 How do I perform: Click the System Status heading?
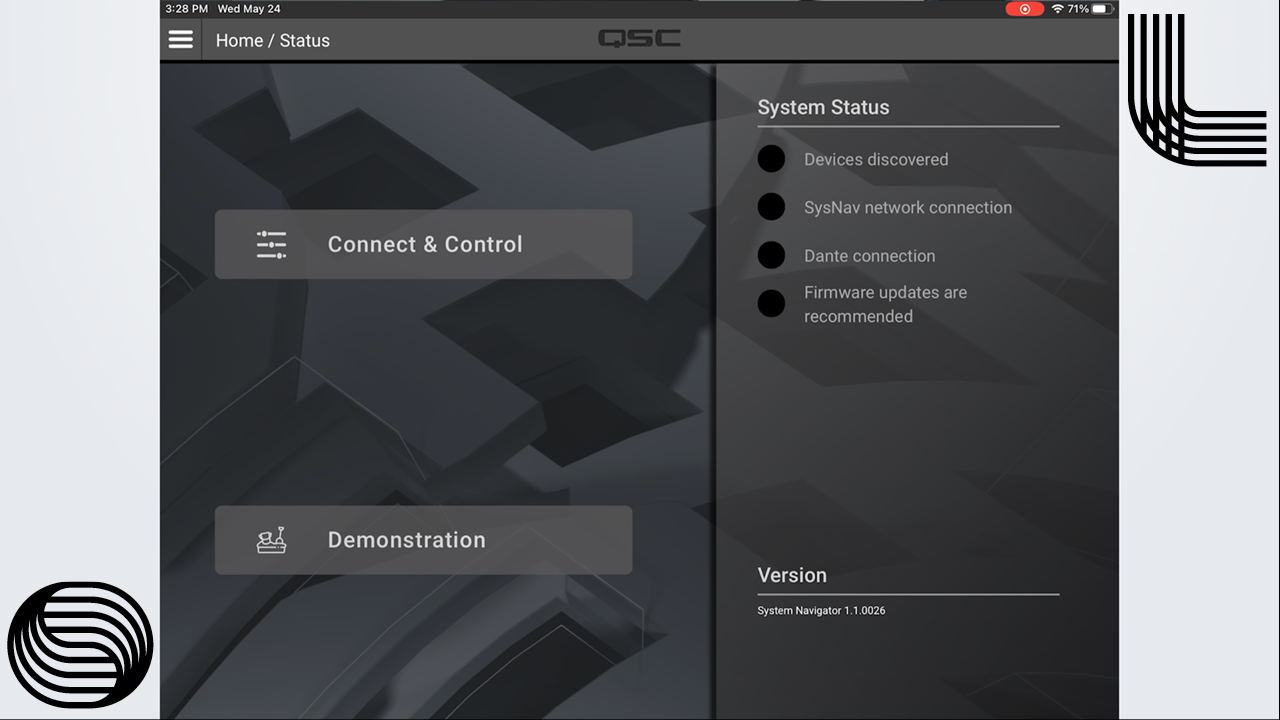coord(823,108)
